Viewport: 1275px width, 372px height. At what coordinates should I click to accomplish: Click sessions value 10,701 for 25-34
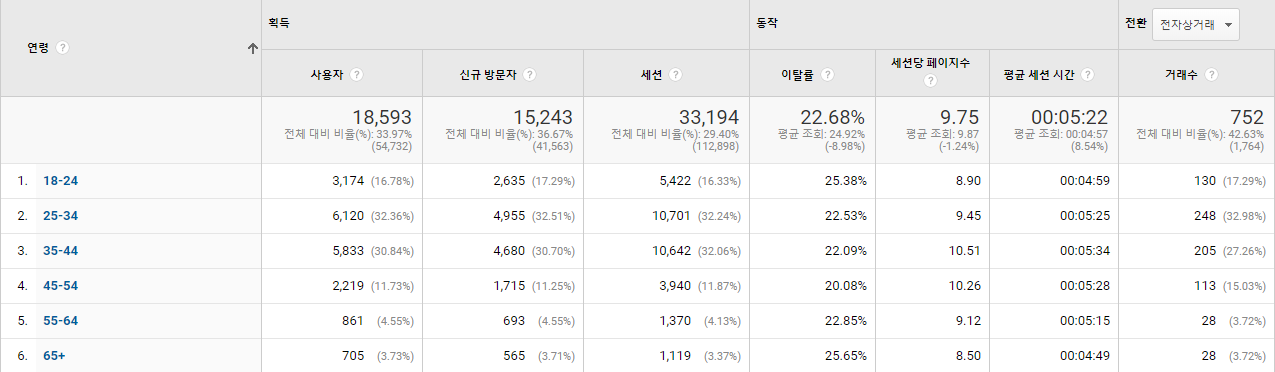coord(671,216)
